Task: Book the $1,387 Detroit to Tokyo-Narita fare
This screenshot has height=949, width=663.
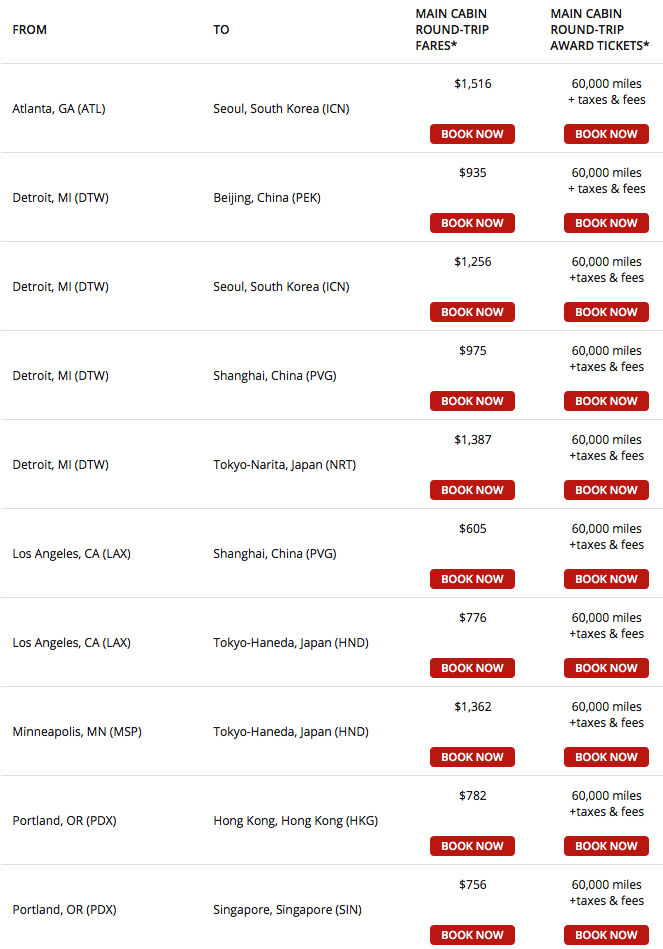Action: [x=472, y=490]
